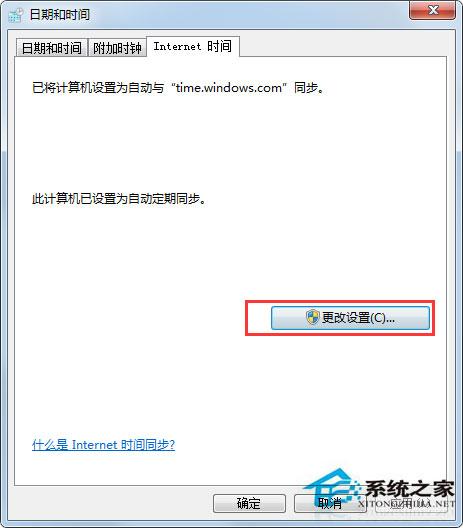Open the 附加时钟 tab

117,48
